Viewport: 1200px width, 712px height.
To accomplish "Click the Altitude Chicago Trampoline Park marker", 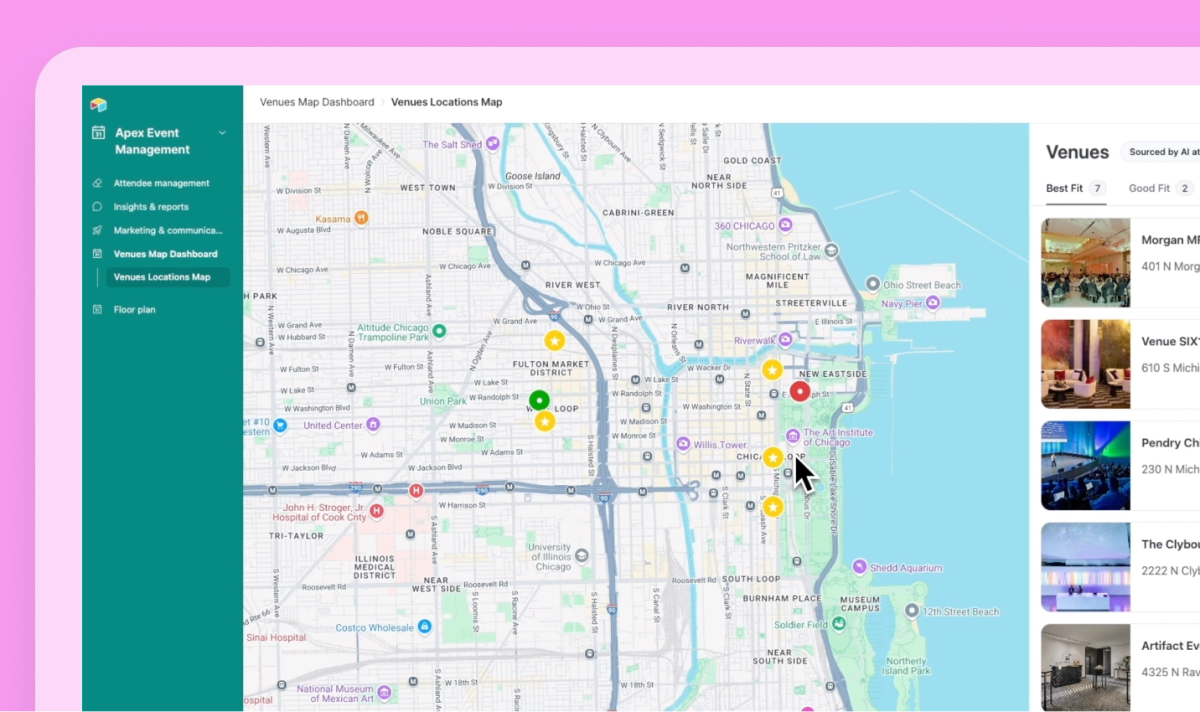I will pos(438,329).
